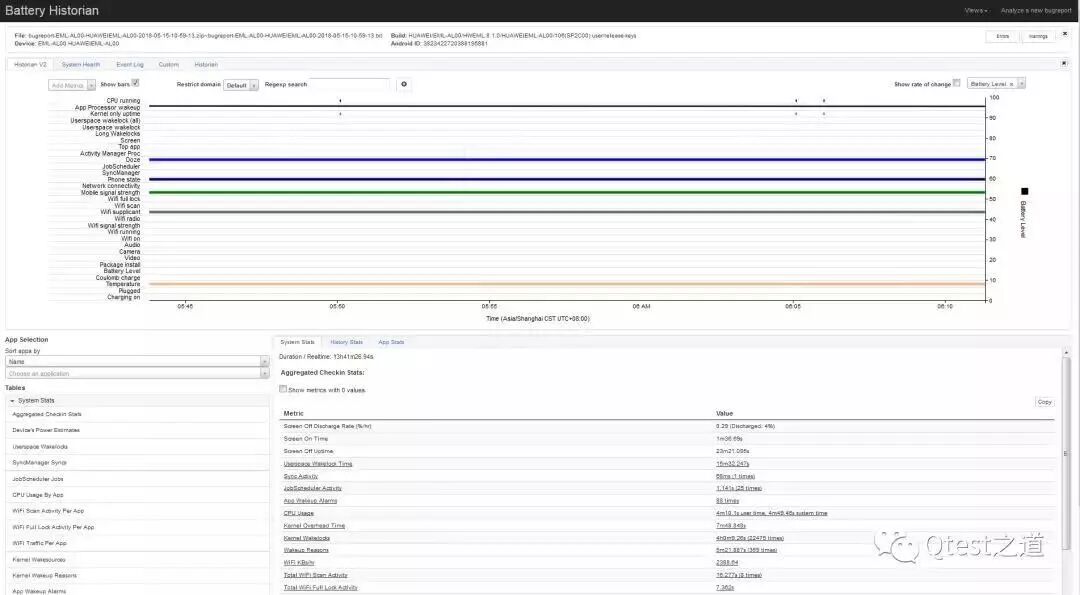
Task: Open the Custom tab
Action: [x=168, y=64]
